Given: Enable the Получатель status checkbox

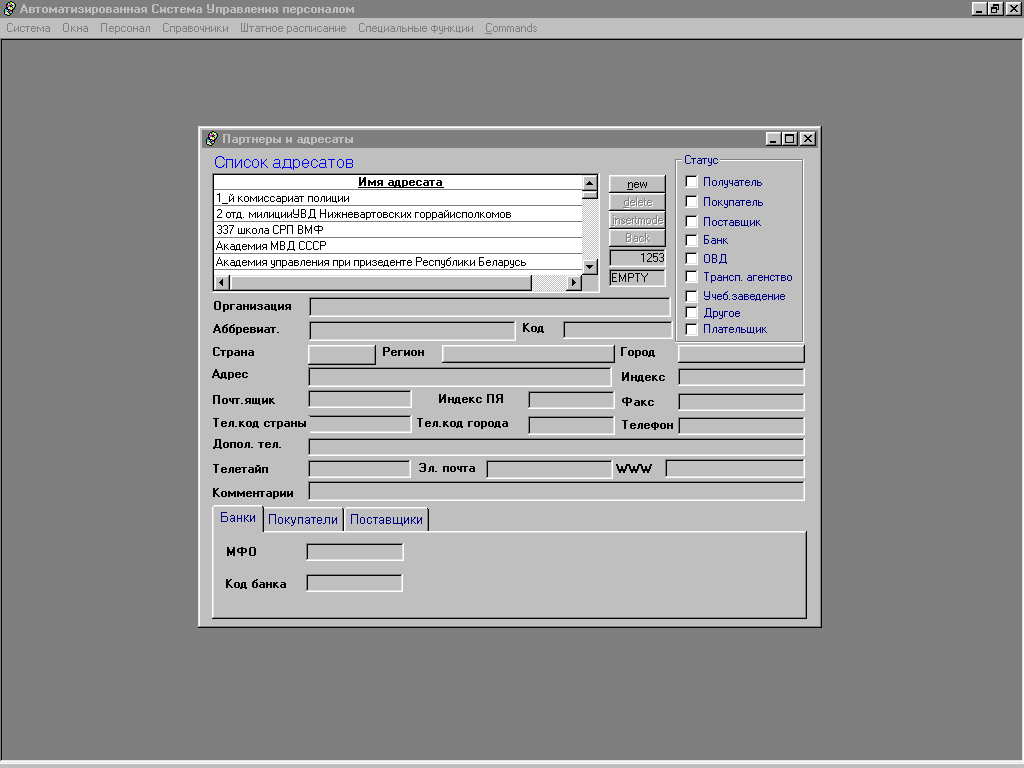Looking at the screenshot, I should click(x=691, y=182).
